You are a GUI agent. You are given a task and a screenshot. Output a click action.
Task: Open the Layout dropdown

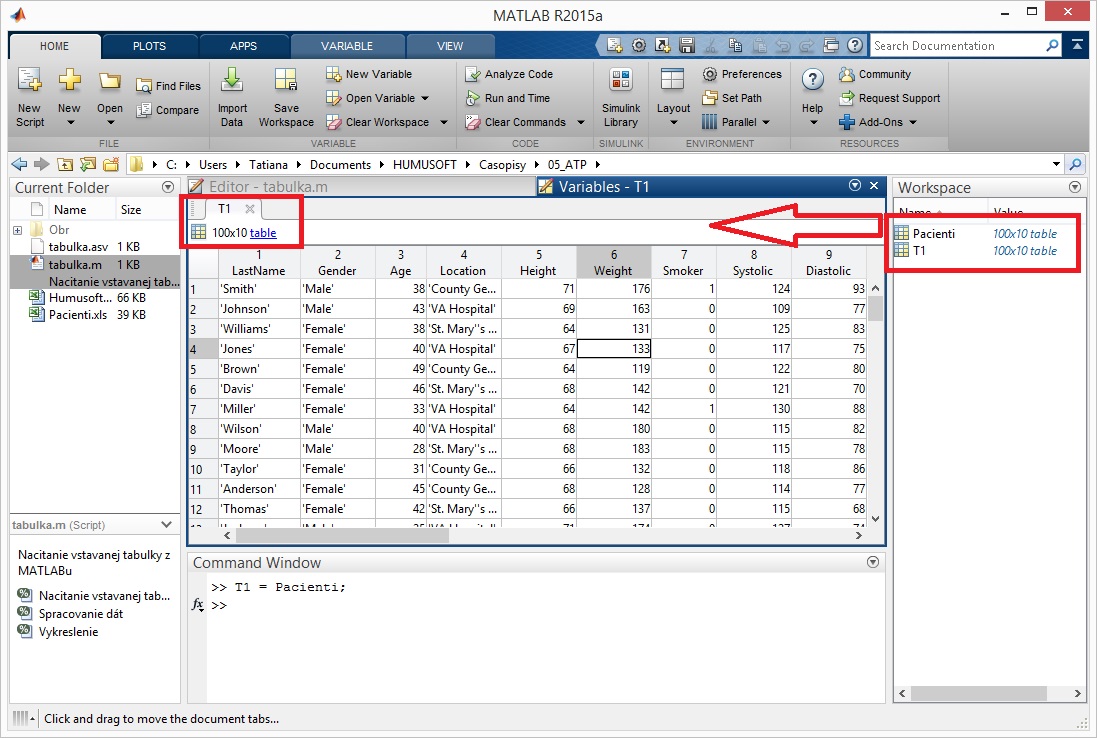(673, 123)
